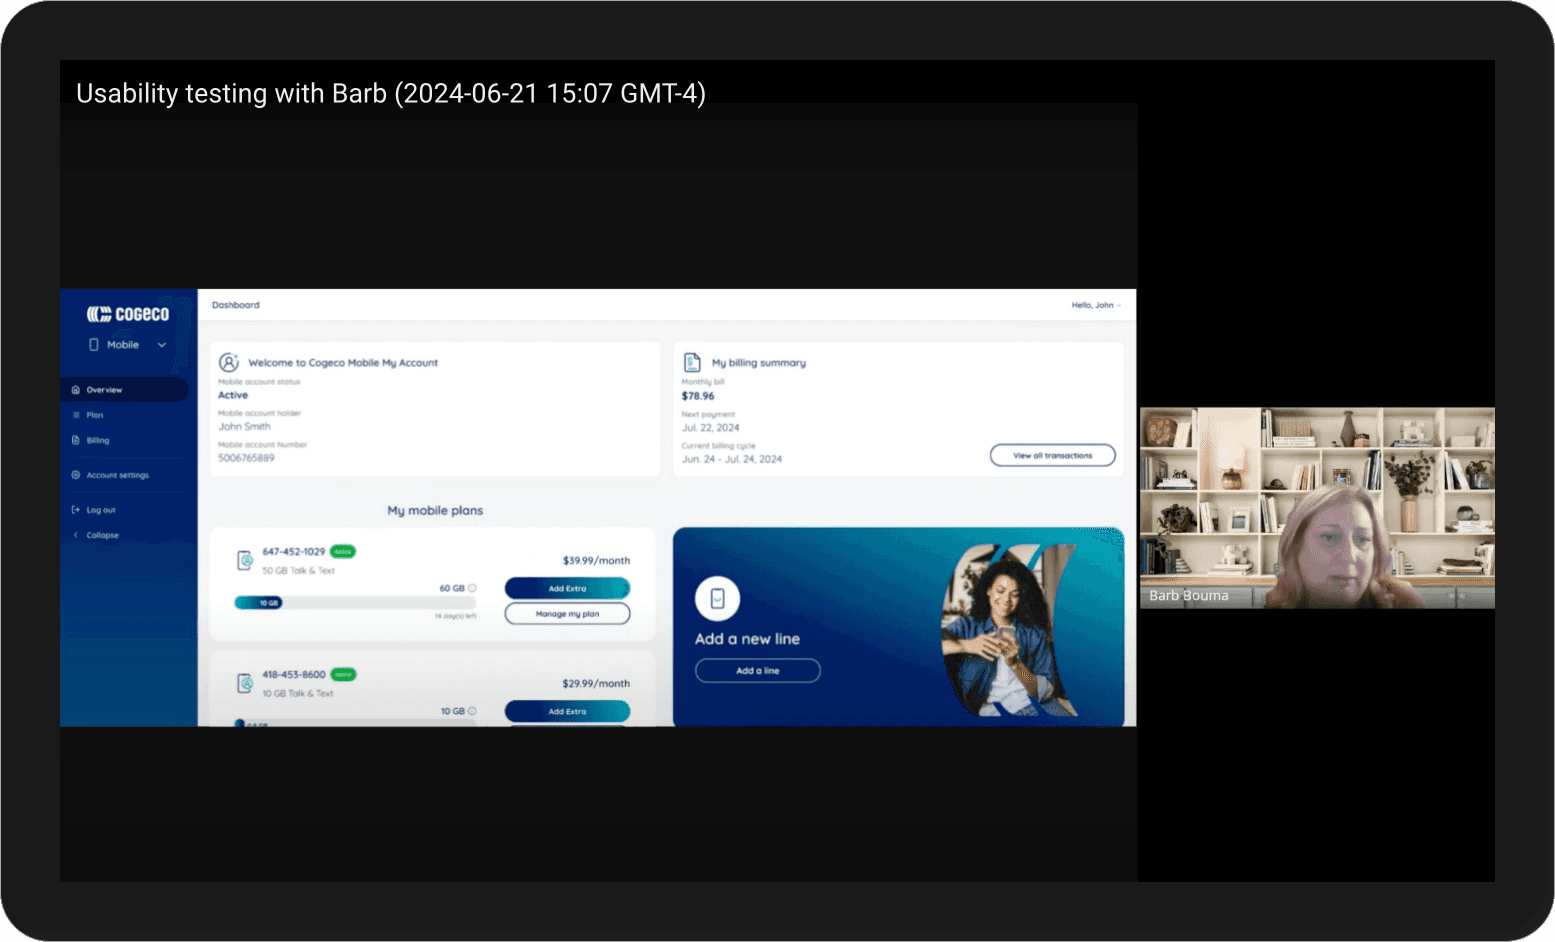Image resolution: width=1555 pixels, height=942 pixels.
Task: Click the billing summary invoice icon
Action: click(692, 362)
